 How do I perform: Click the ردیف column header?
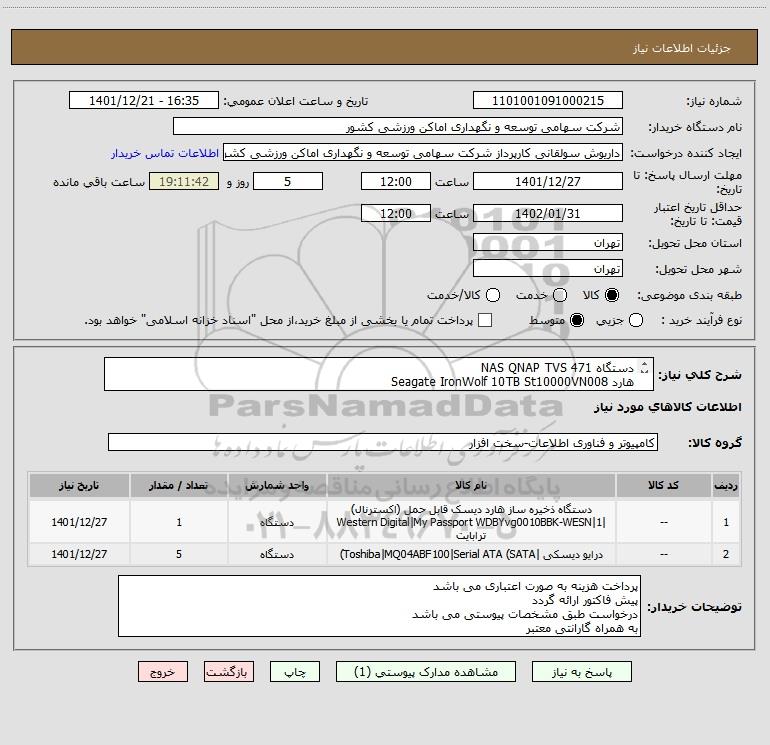point(726,486)
